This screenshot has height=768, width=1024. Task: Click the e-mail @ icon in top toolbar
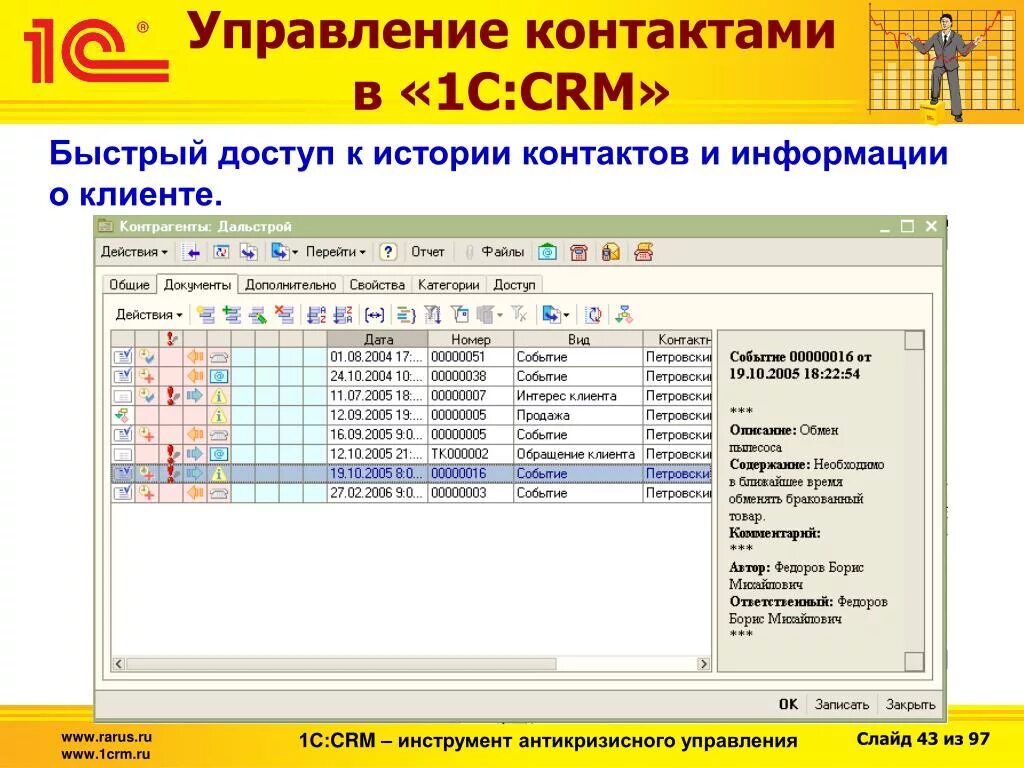(x=547, y=252)
